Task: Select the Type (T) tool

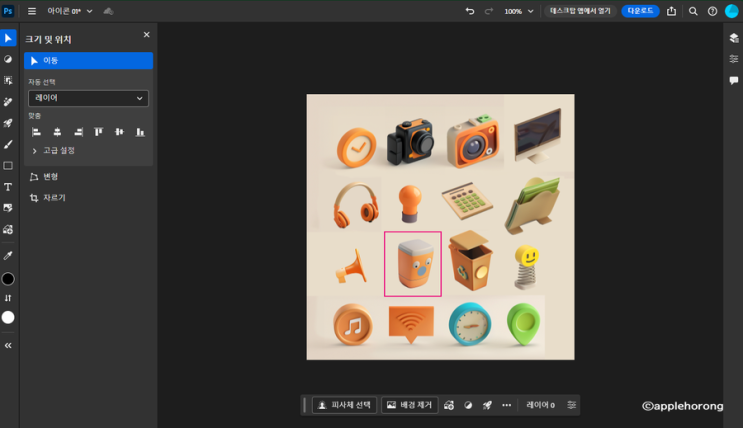Action: [x=8, y=187]
